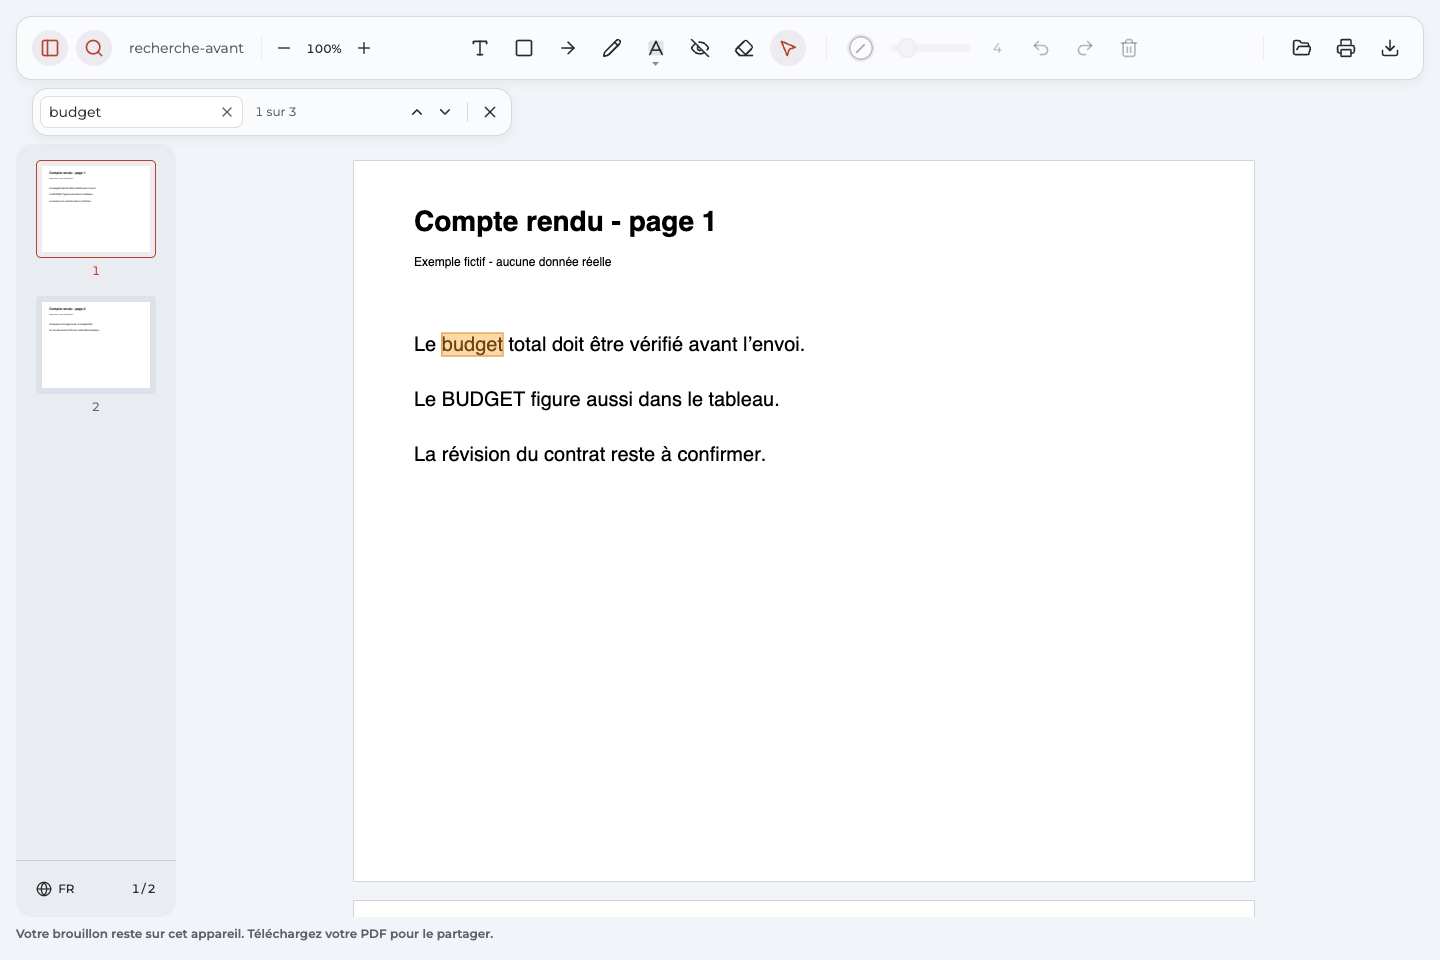Open the 100% zoom level value
Viewport: 1440px width, 960px height.
click(324, 48)
